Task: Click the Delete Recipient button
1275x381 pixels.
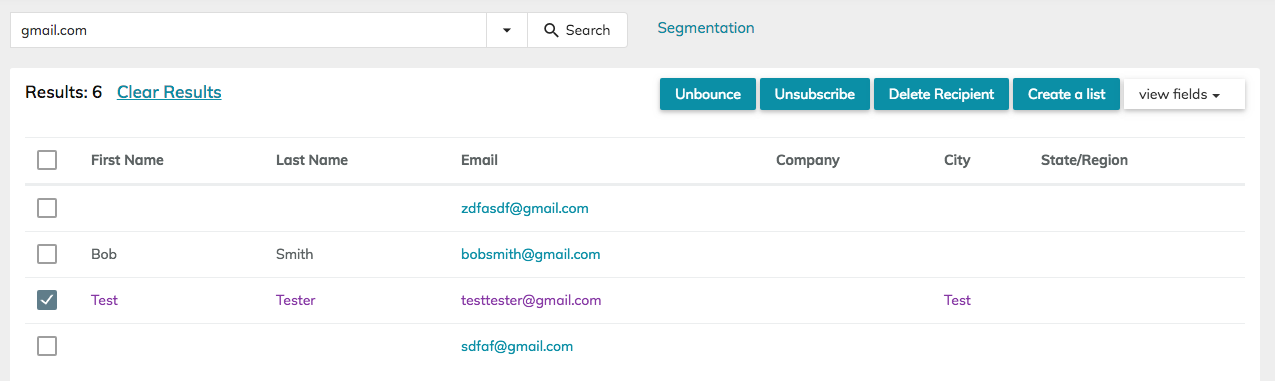Action: [941, 94]
